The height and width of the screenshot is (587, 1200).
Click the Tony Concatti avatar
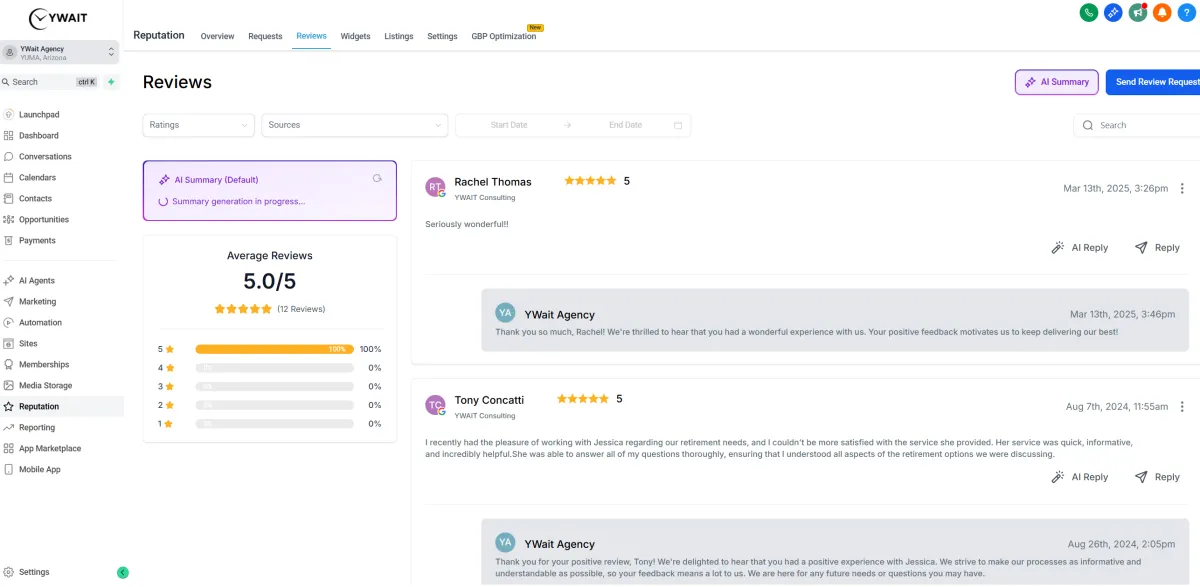click(435, 405)
